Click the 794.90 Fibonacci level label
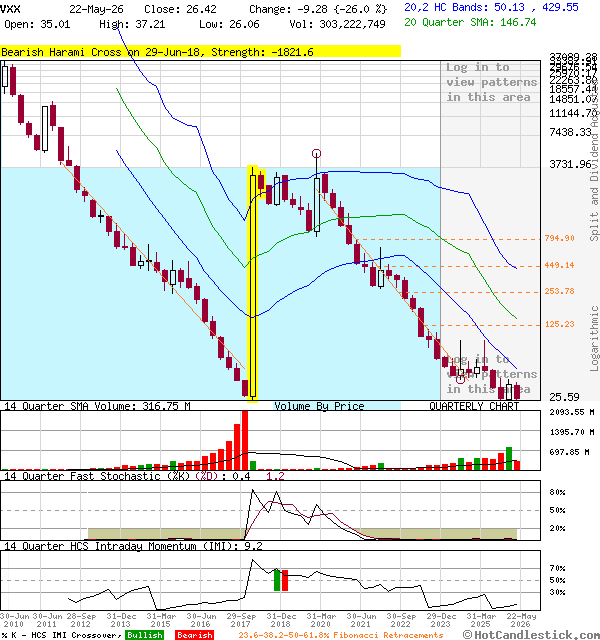Viewport: 600px width, 640px height. [x=559, y=238]
